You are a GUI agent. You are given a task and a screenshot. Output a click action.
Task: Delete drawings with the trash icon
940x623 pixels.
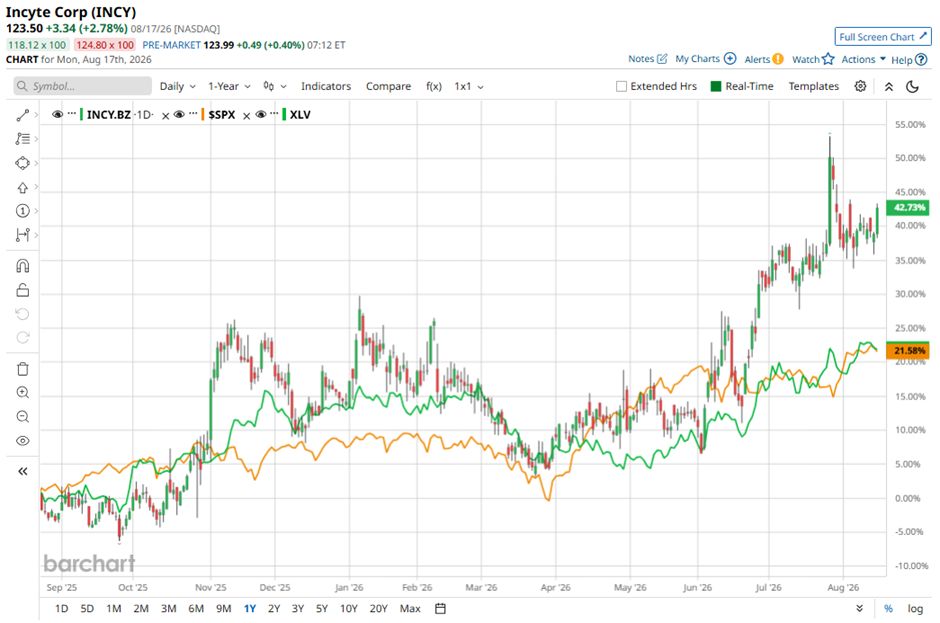coord(23,369)
